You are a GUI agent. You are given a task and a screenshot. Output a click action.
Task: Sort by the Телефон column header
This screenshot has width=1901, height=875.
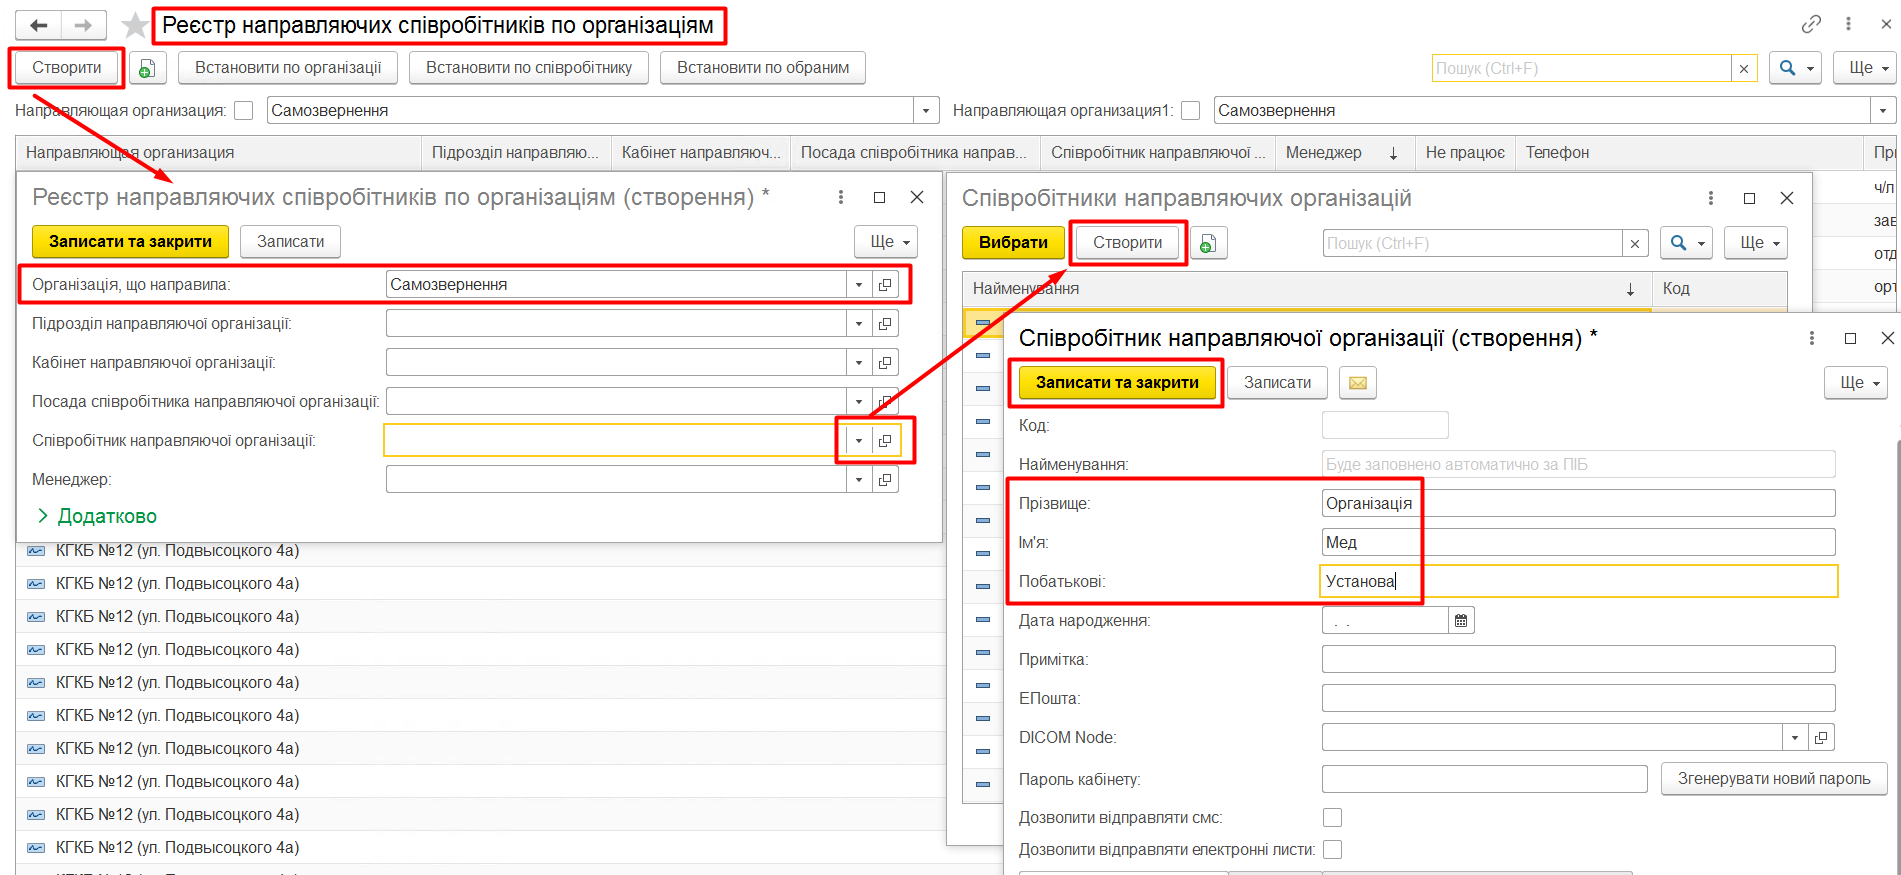click(1557, 152)
